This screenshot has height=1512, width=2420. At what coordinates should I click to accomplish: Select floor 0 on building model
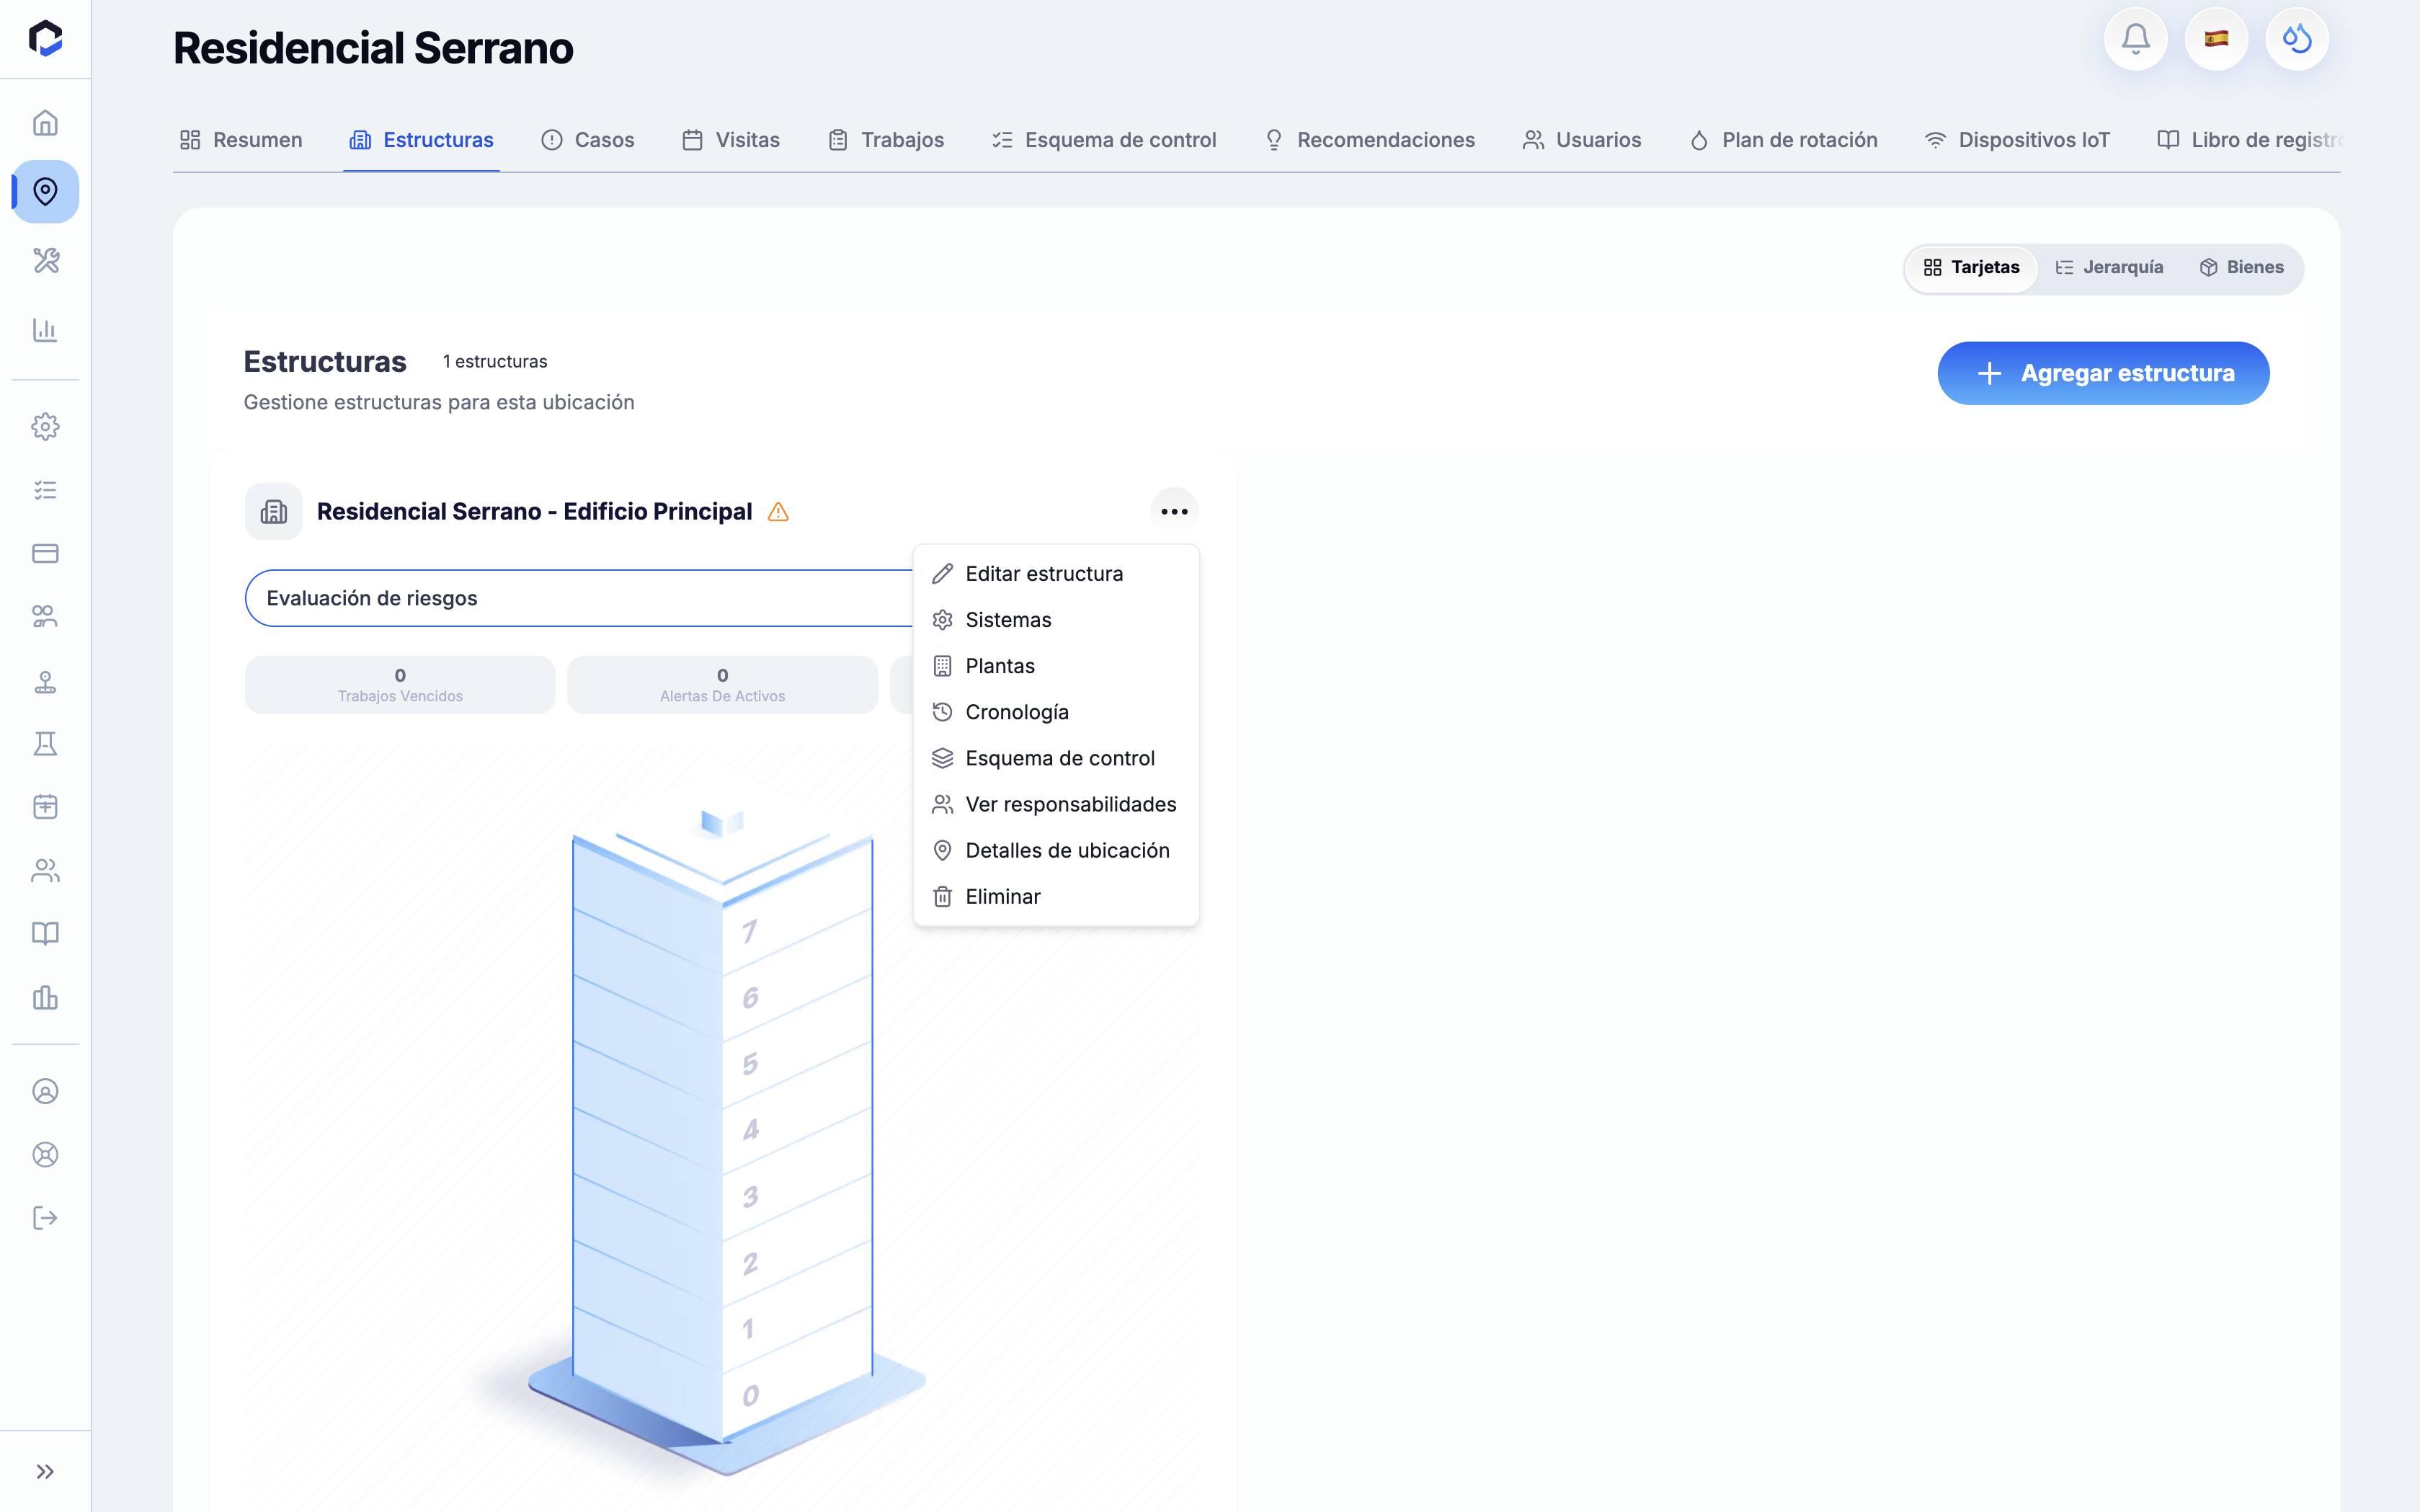tap(750, 1395)
